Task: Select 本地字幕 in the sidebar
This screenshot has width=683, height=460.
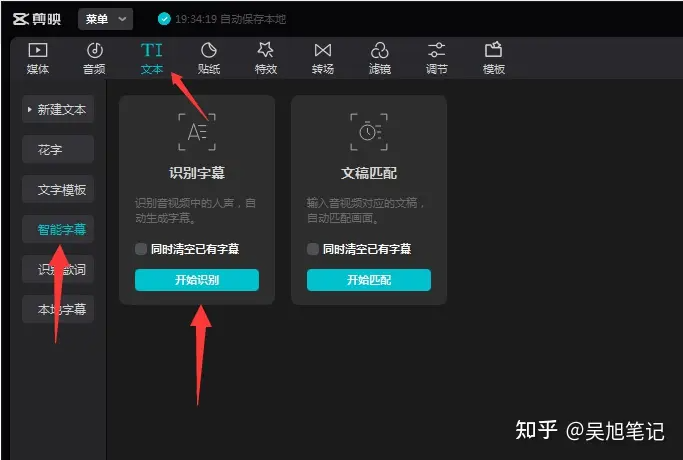Action: pos(58,310)
